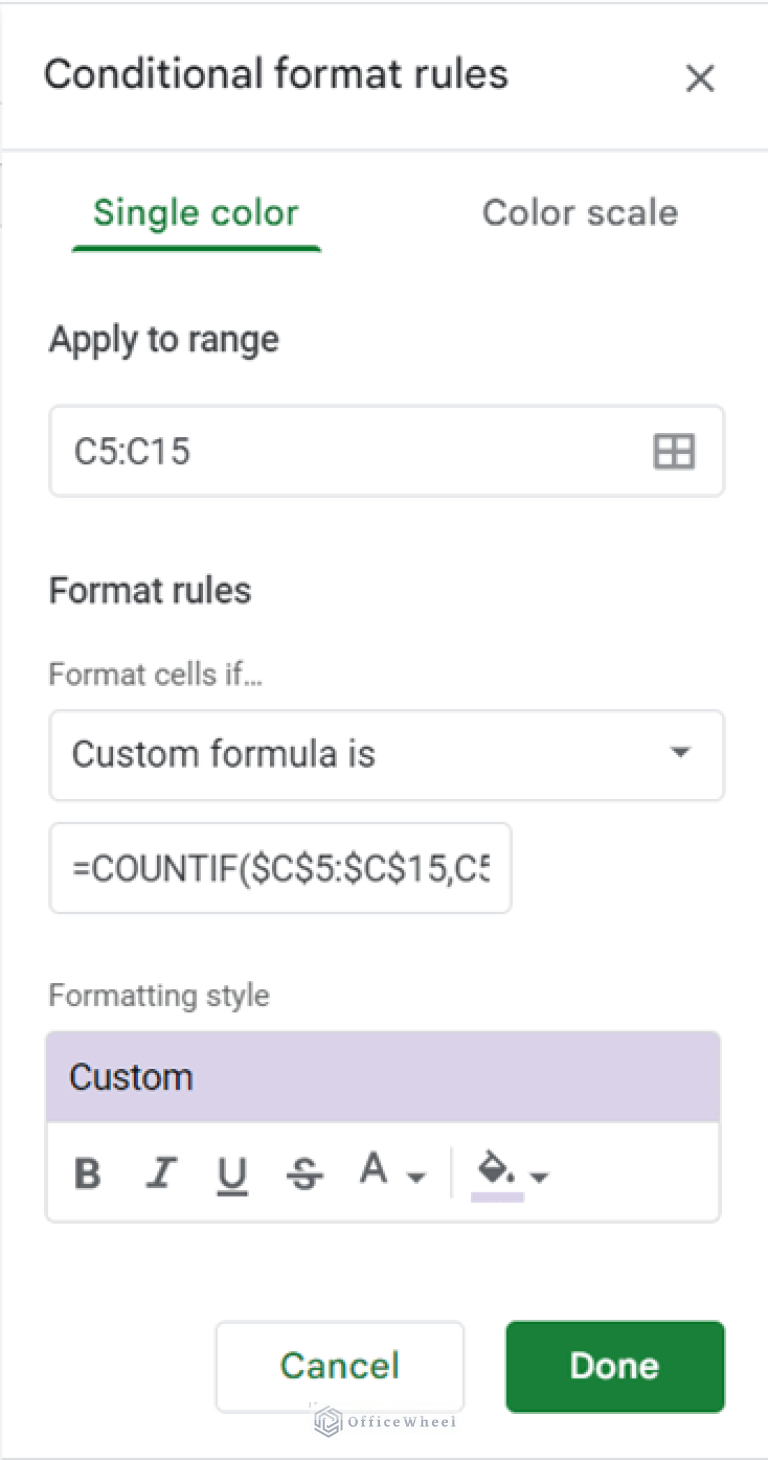Switch to the Single color tab
The width and height of the screenshot is (768, 1460).
click(196, 213)
